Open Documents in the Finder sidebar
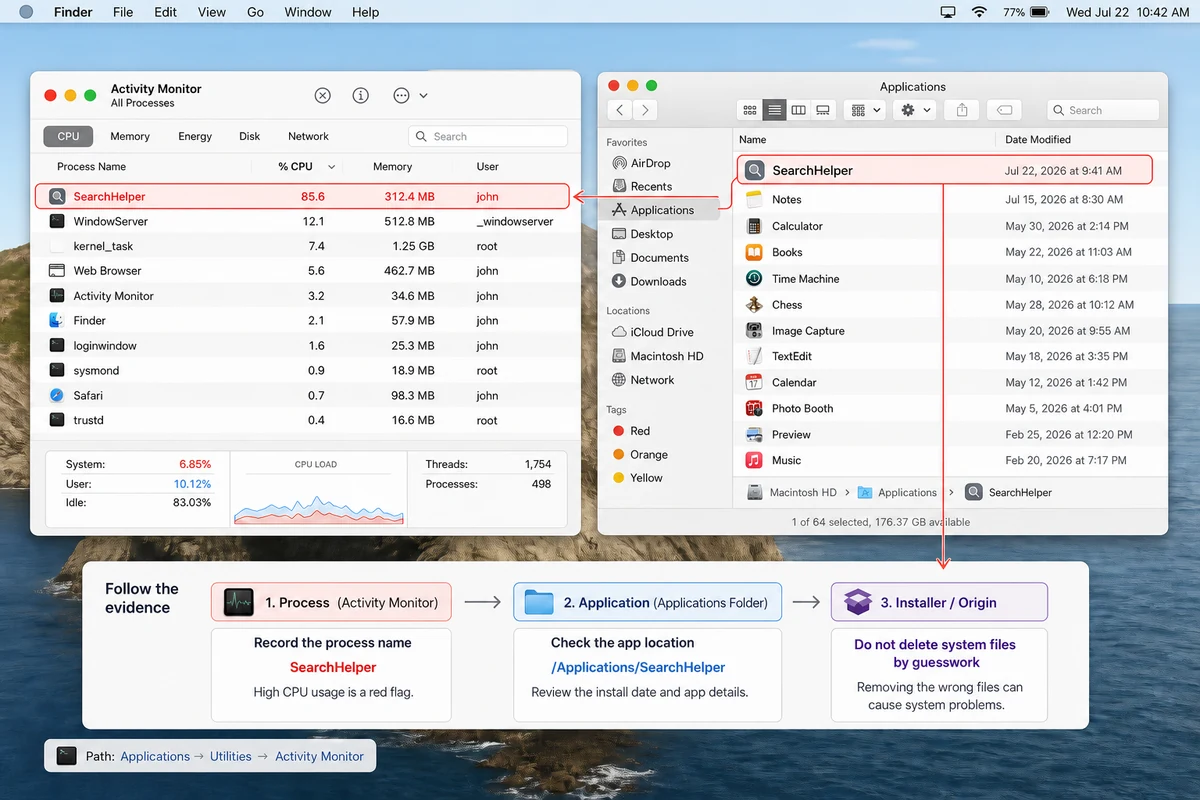1200x800 pixels. 659,257
